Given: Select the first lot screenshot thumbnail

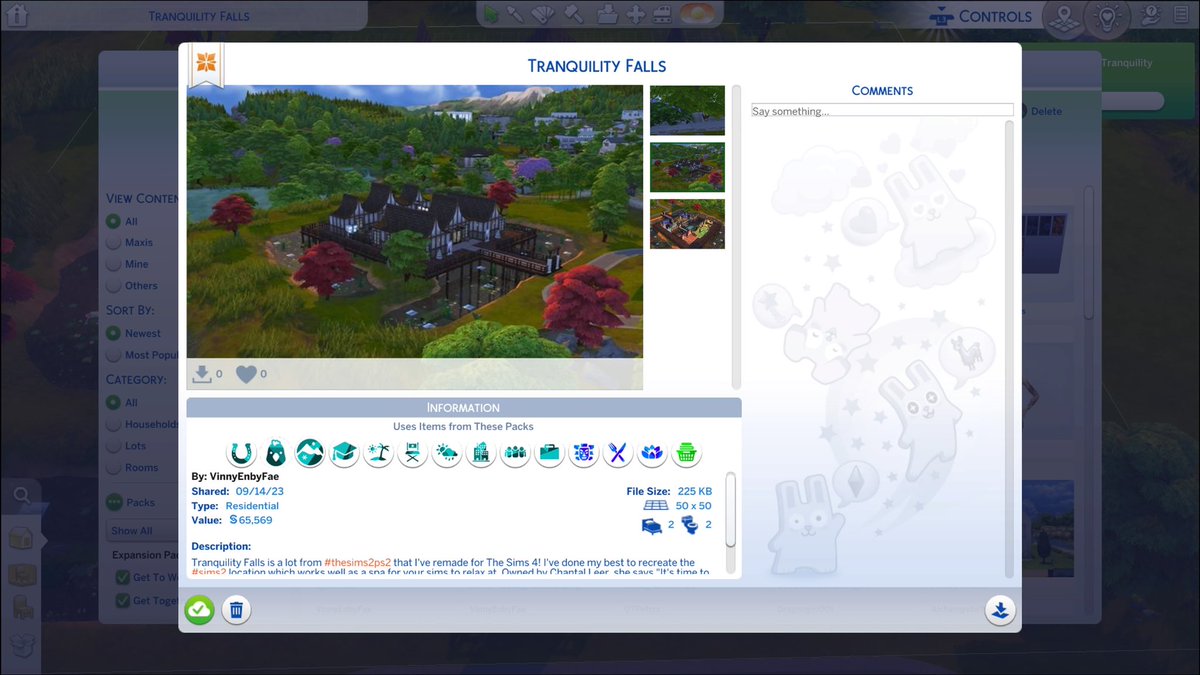Looking at the screenshot, I should 687,110.
